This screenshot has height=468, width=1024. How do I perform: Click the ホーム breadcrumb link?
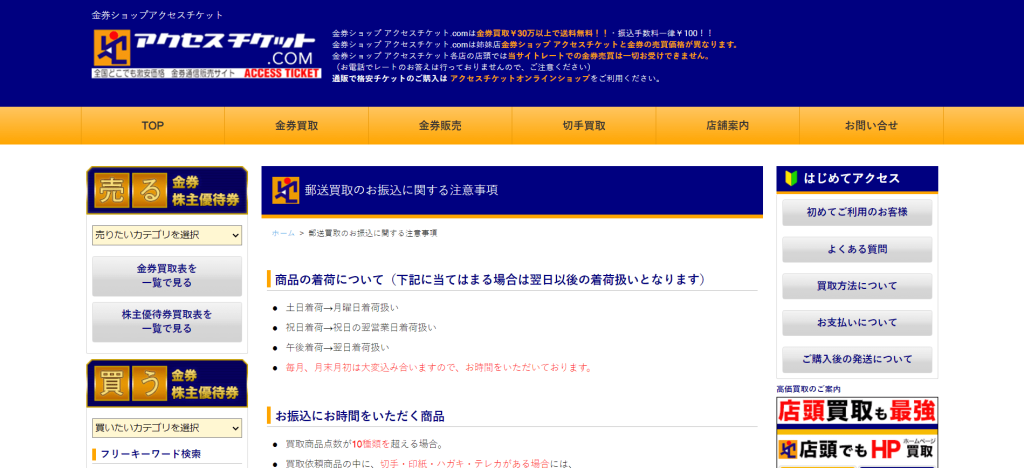click(283, 233)
